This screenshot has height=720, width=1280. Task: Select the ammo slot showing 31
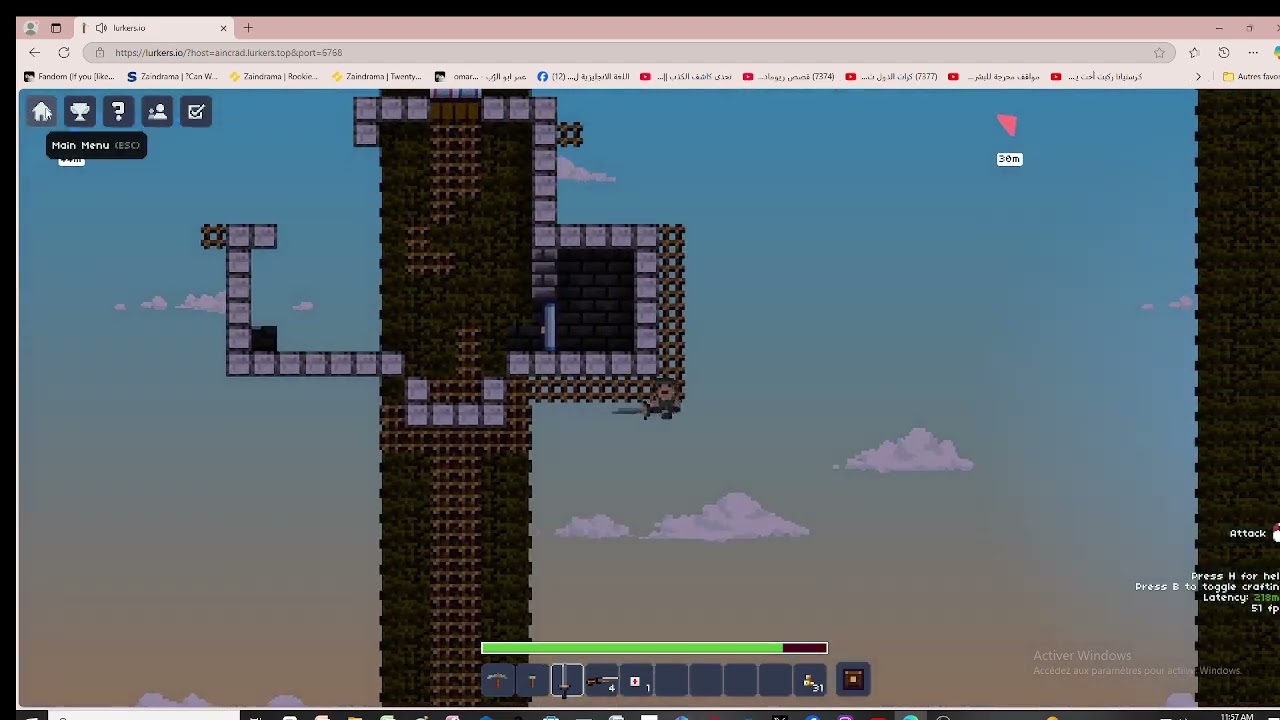pyautogui.click(x=811, y=681)
